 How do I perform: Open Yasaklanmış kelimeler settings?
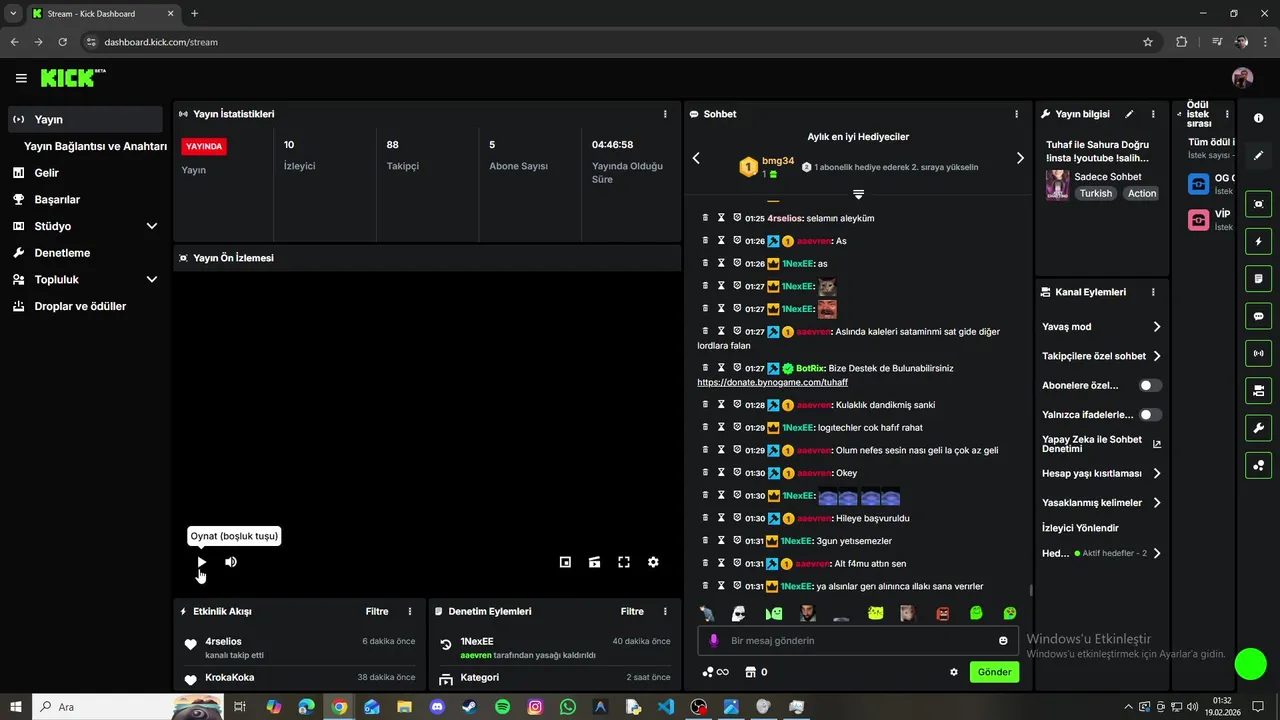(1102, 503)
